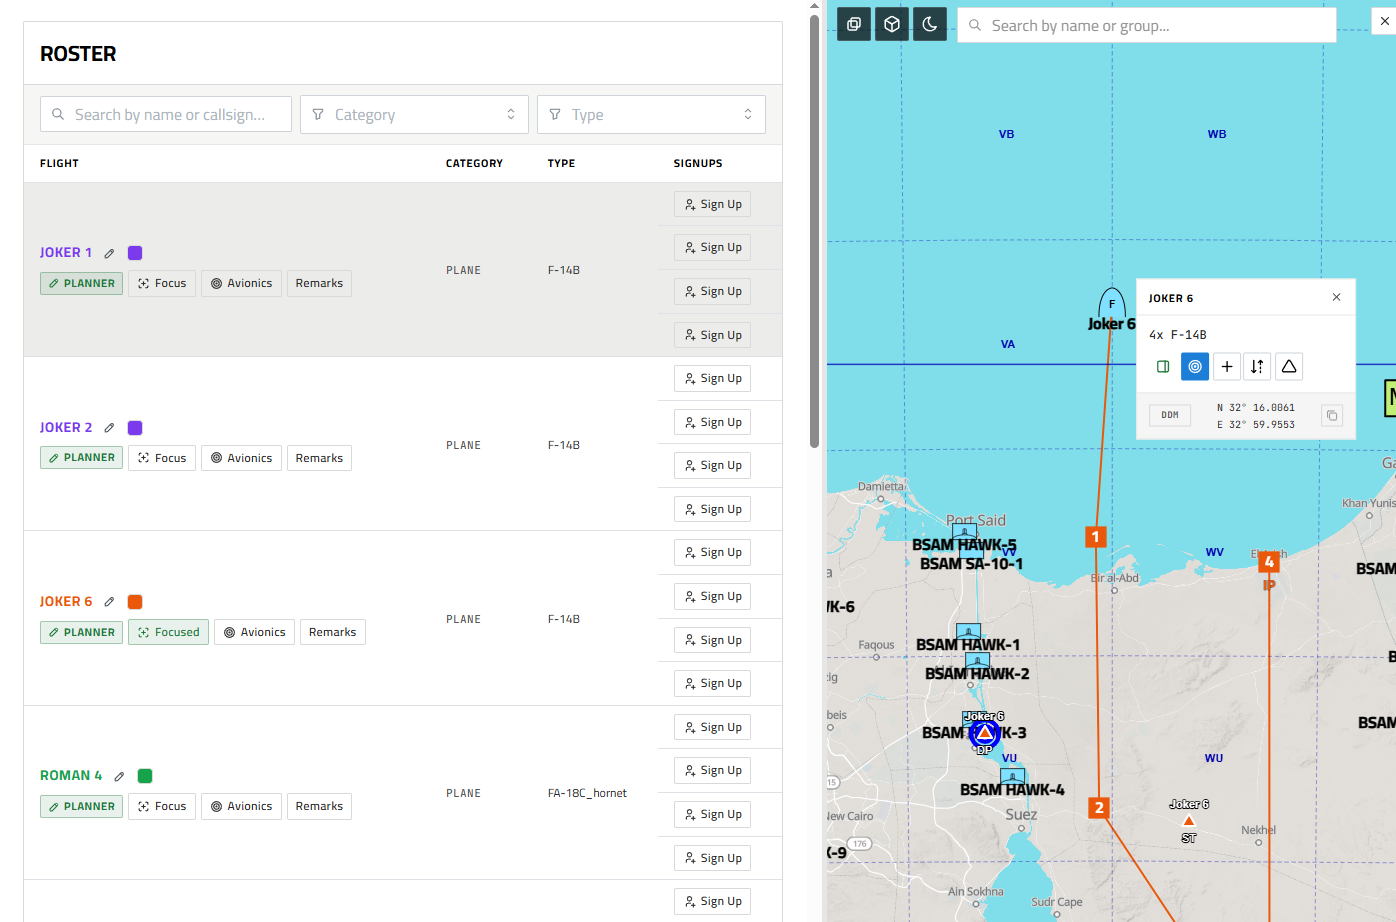Click the orange color swatch of JOKER 6
1396x922 pixels.
coord(135,602)
